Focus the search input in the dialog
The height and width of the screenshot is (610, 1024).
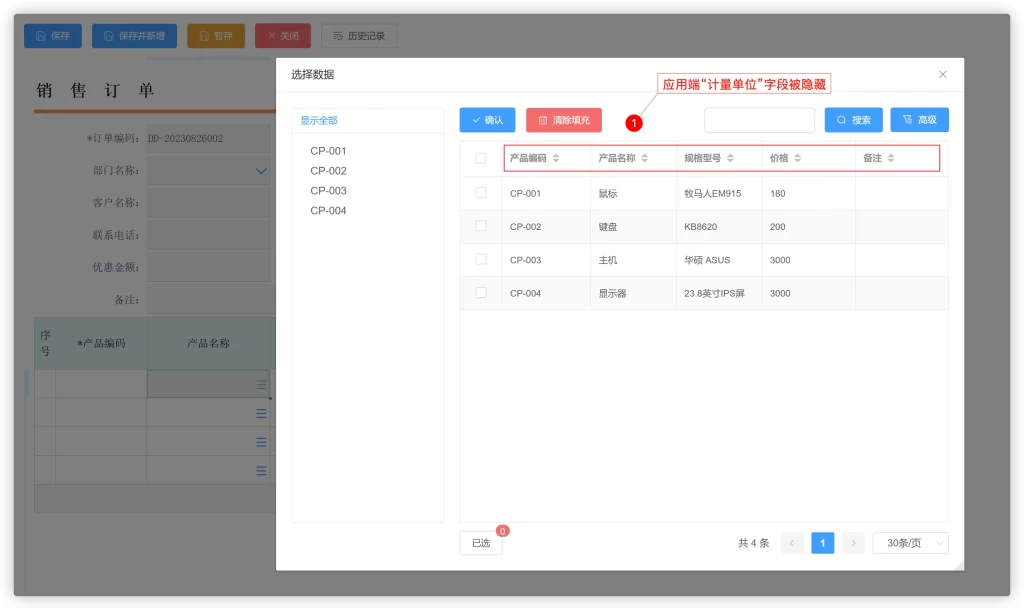[760, 120]
